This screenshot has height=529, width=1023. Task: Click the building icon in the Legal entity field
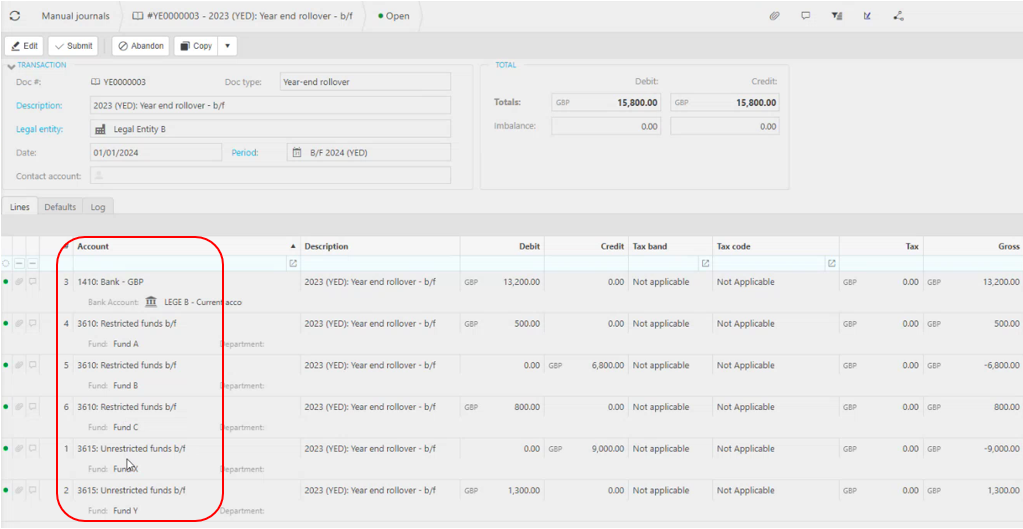point(100,129)
